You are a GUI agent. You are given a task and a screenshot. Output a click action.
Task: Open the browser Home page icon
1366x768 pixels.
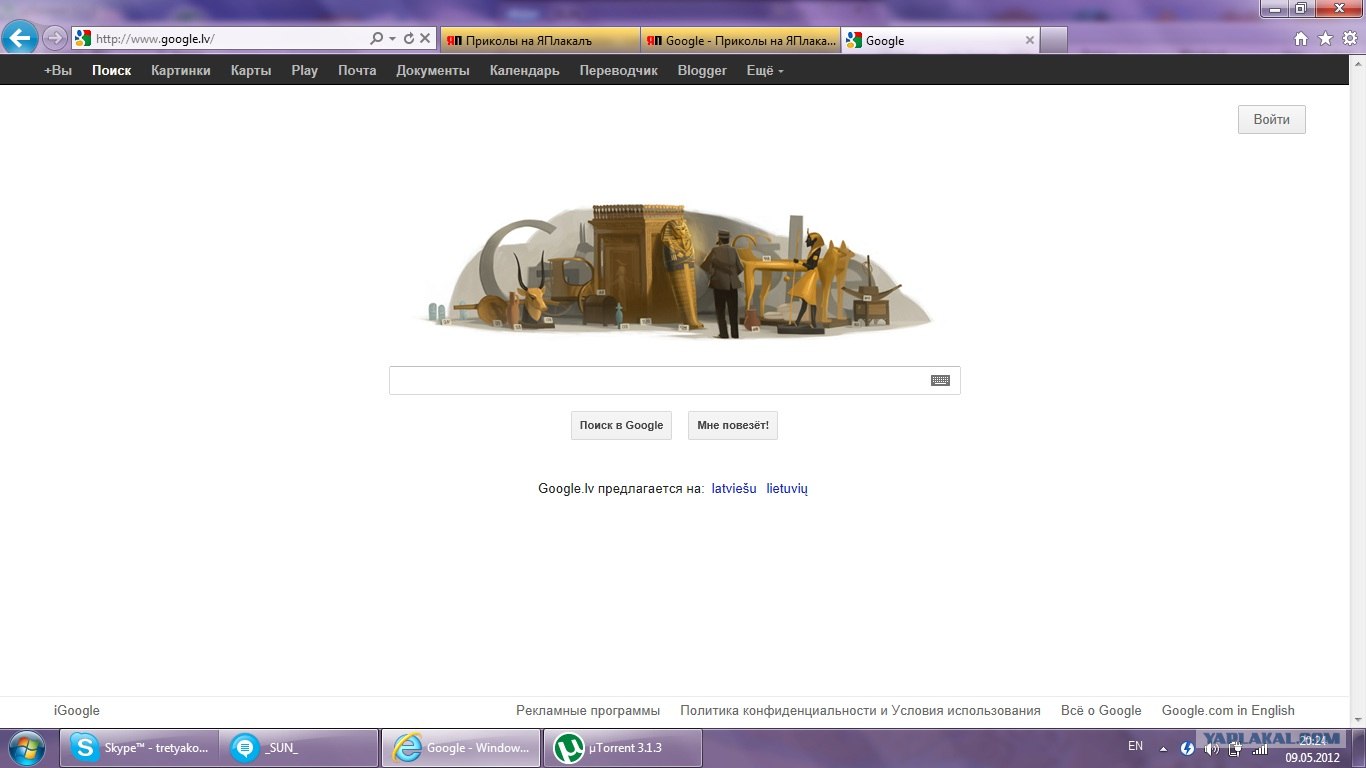pyautogui.click(x=1301, y=39)
